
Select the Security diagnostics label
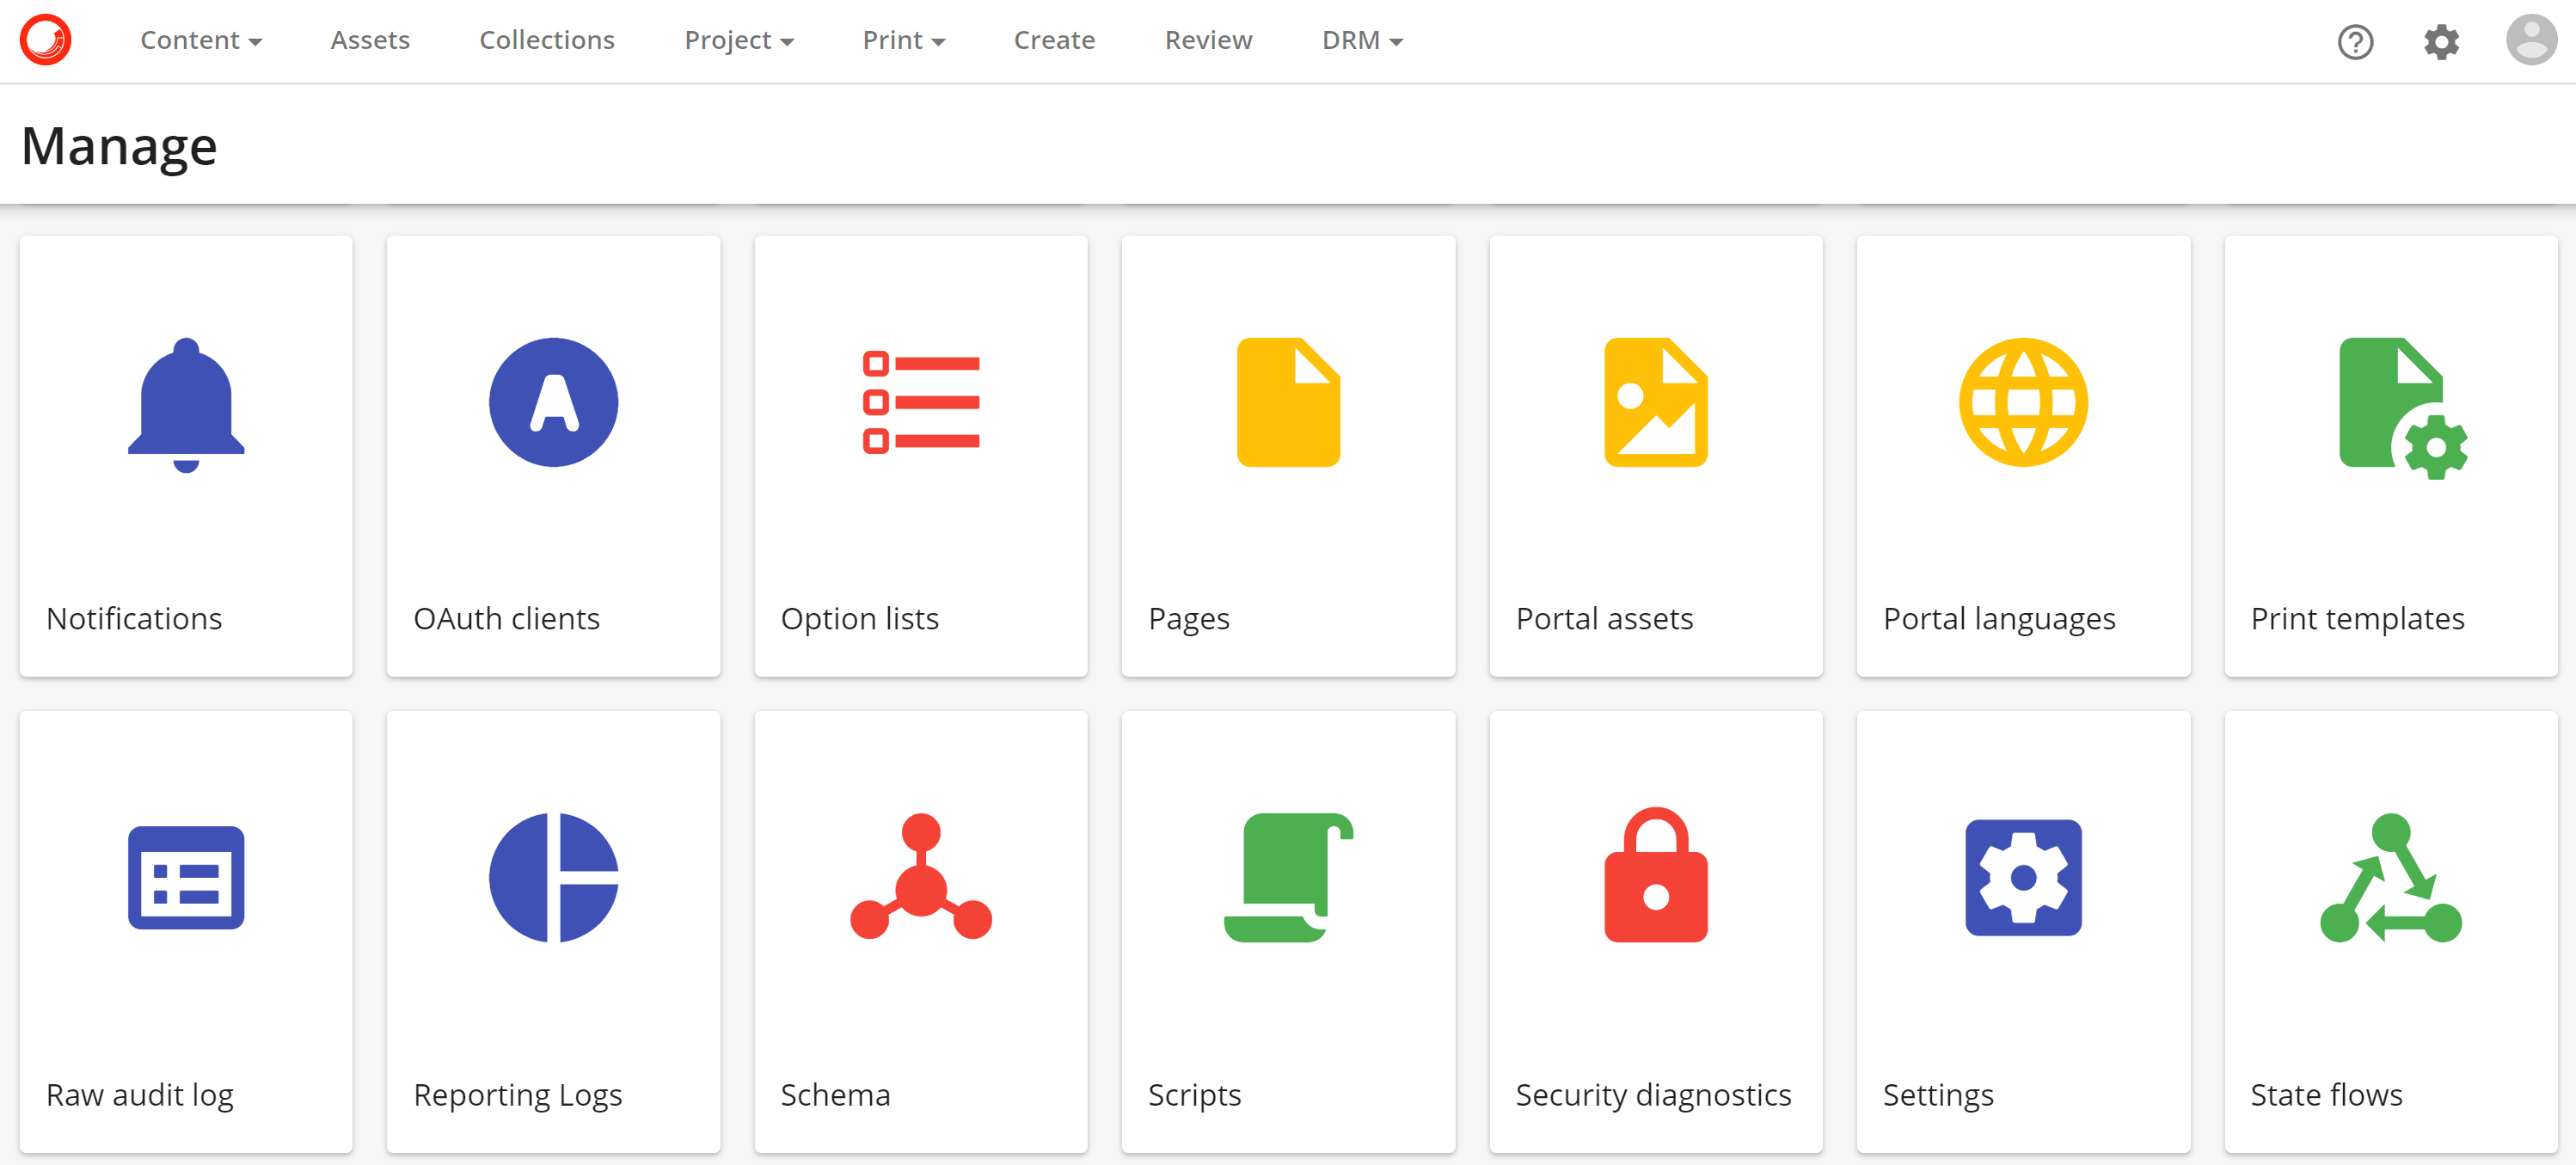click(1653, 1095)
